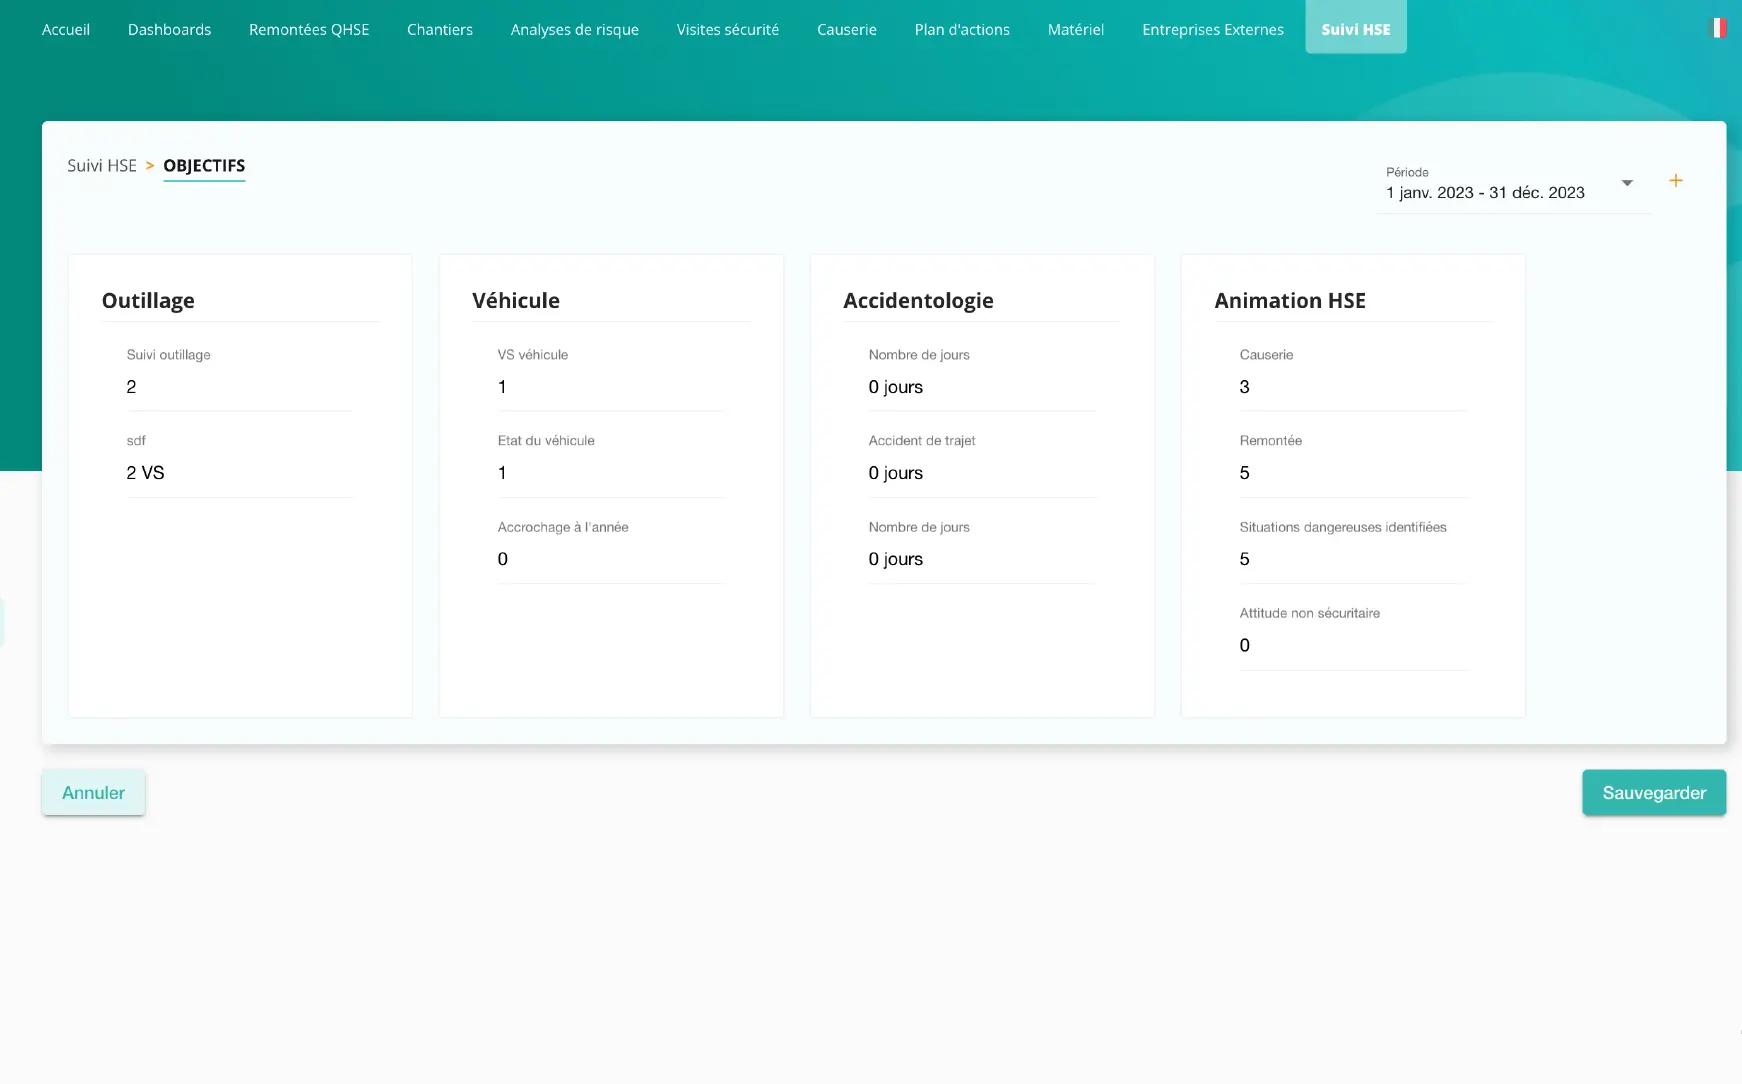Image resolution: width=1742 pixels, height=1084 pixels.
Task: Open the Période dropdown arrow
Action: [x=1627, y=183]
